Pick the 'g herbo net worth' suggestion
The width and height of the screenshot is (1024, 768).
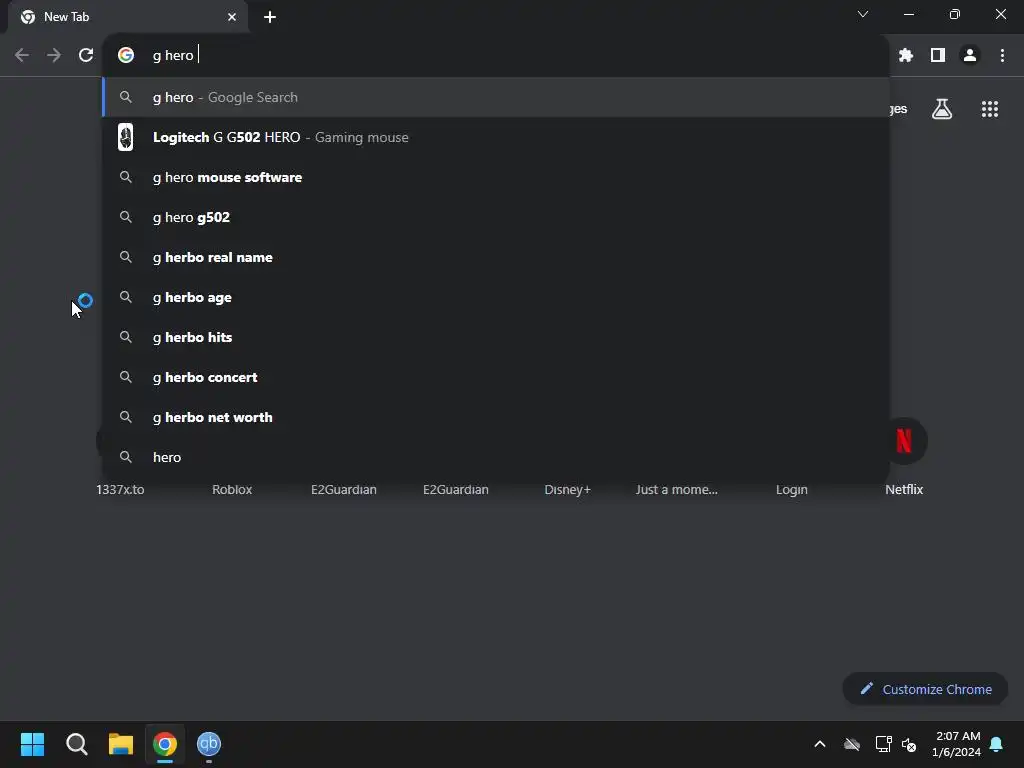point(496,417)
